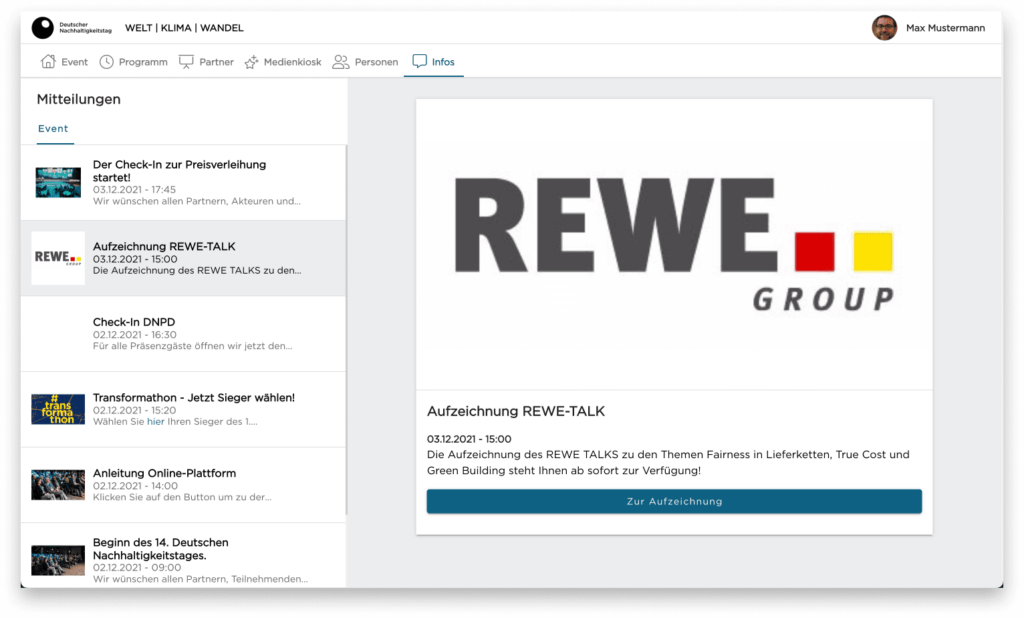Screen dimensions: 1024x618
Task: Click the Max Mustermann name label
Action: (945, 27)
